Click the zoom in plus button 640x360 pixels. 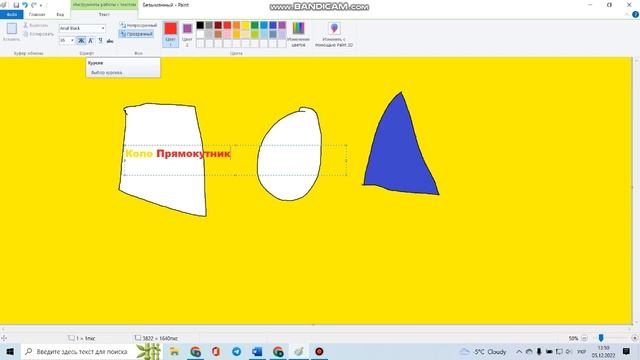[x=634, y=338]
